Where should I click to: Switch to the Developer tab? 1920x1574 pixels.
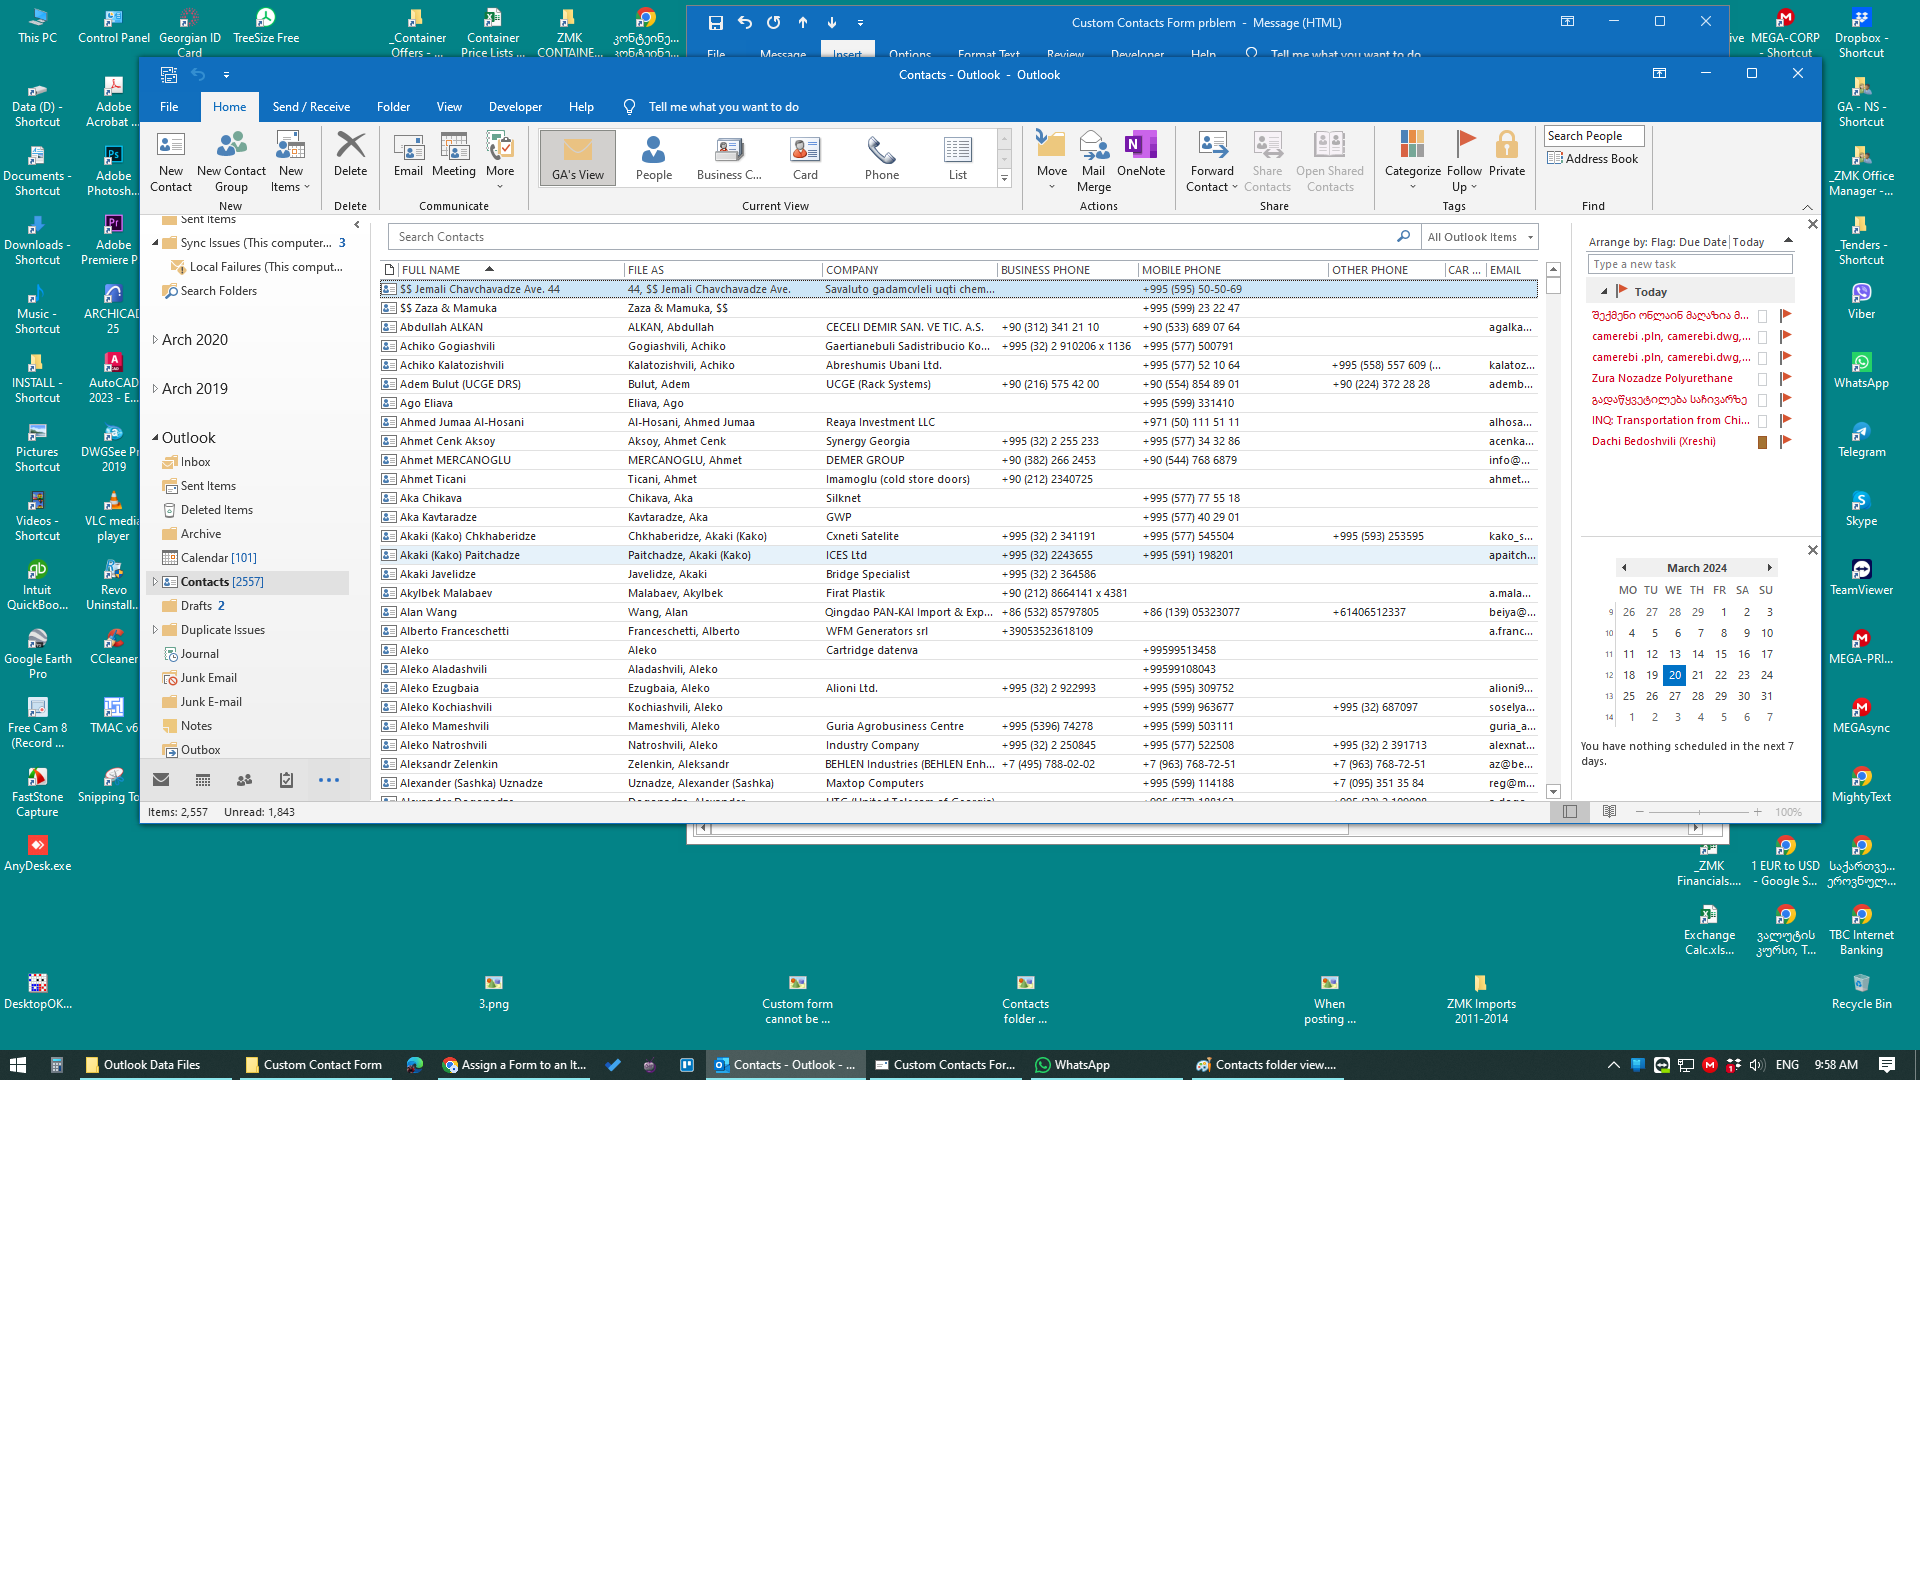(515, 107)
